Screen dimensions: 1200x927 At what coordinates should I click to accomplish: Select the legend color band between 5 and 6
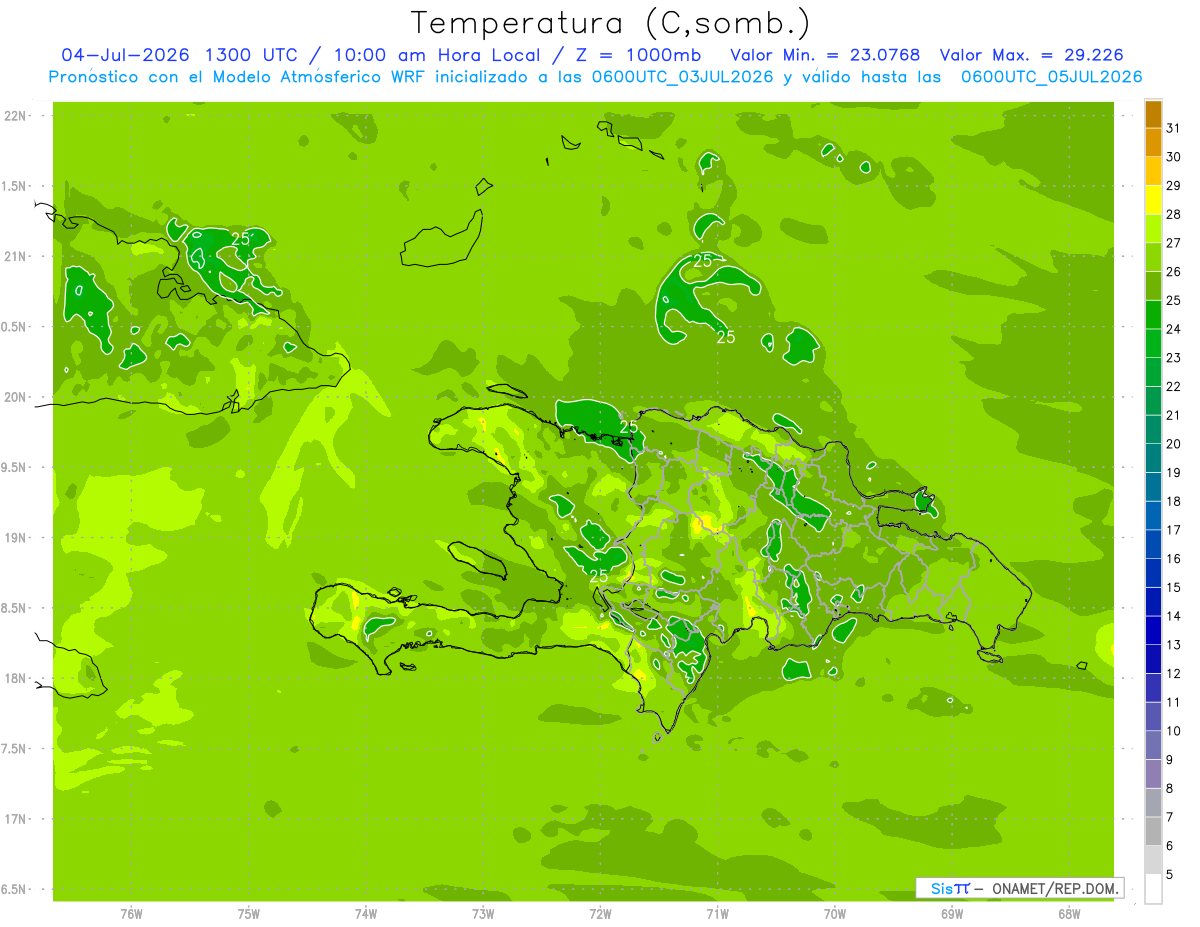pos(1153,860)
